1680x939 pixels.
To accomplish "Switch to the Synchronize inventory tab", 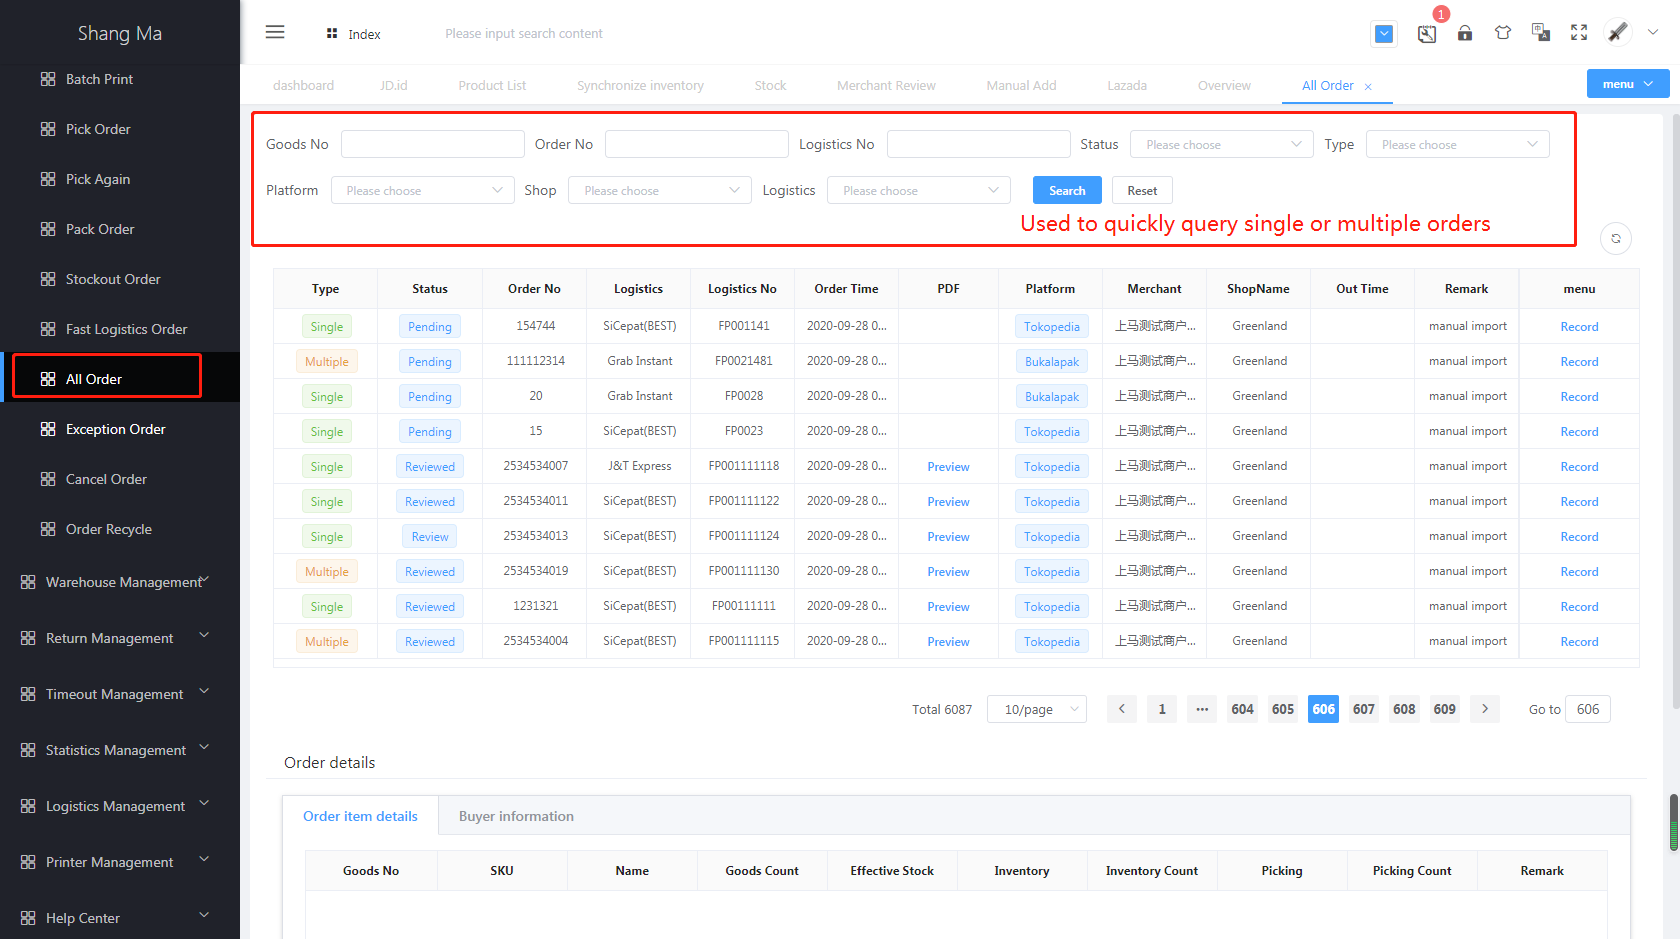I will 640,85.
